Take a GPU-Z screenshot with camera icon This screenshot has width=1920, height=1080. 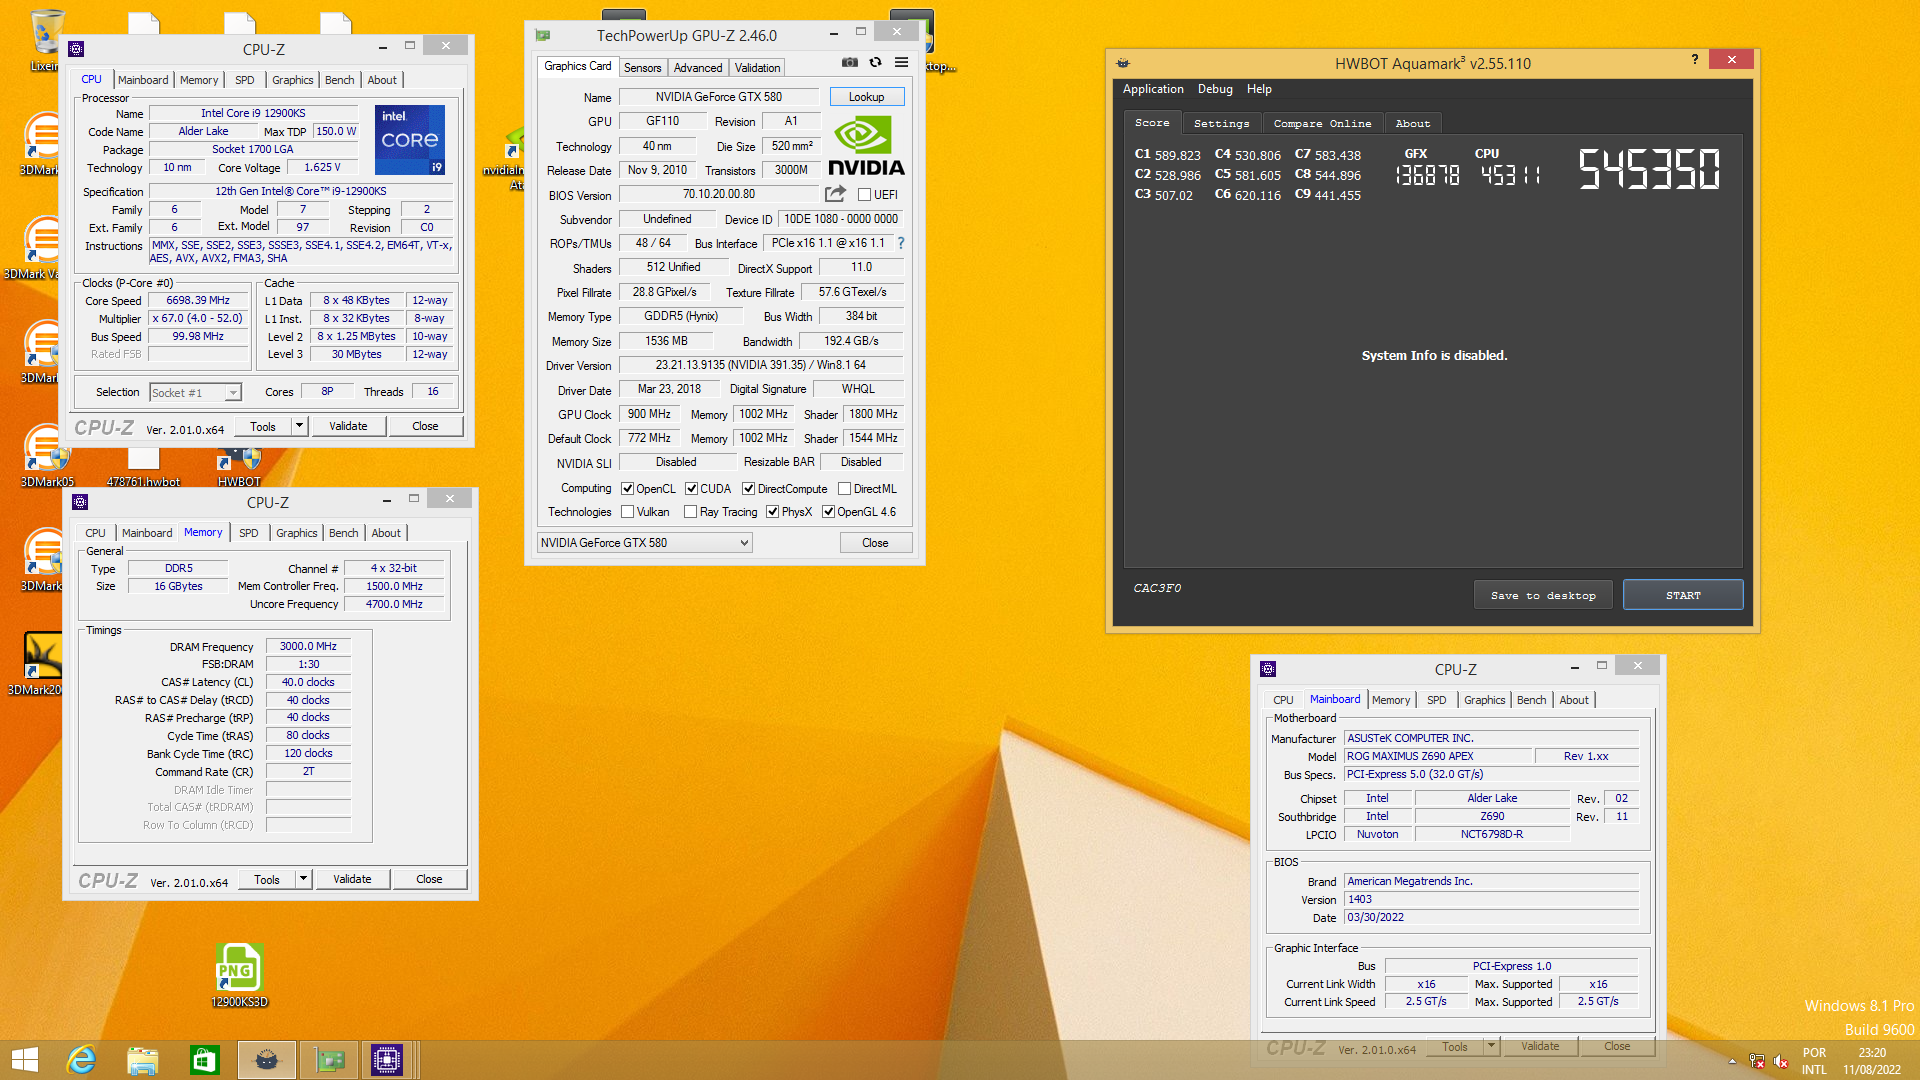point(849,62)
